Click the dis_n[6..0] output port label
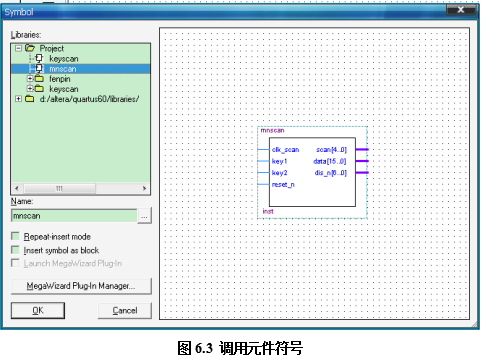 [x=331, y=173]
